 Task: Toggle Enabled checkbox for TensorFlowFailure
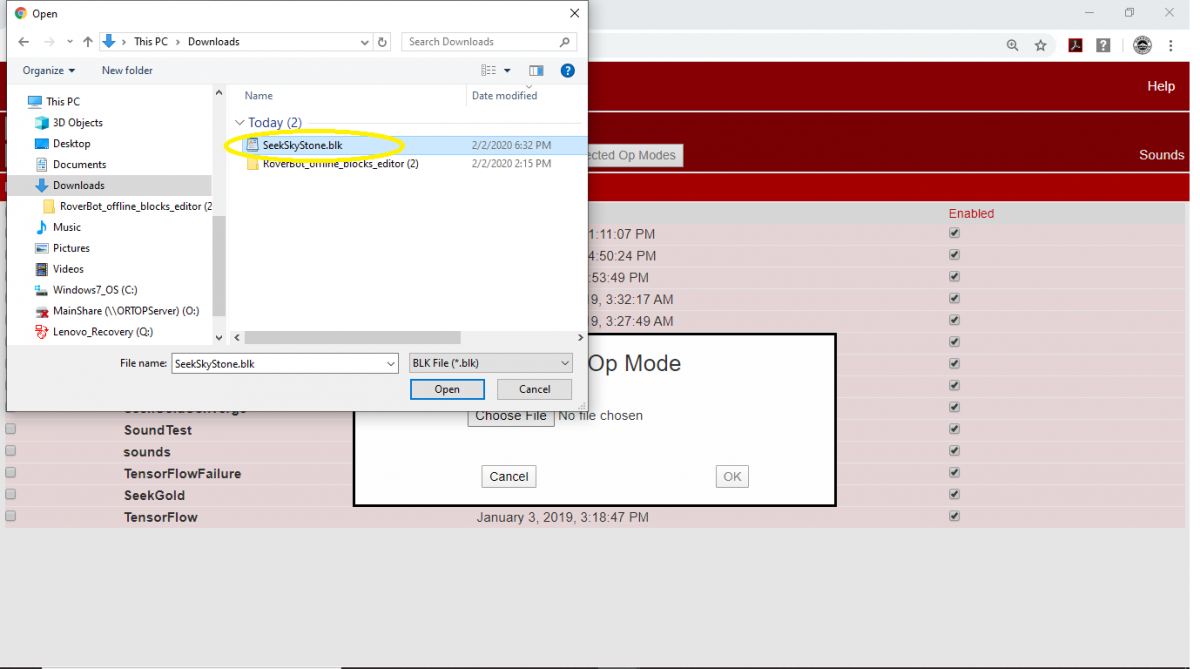click(954, 473)
